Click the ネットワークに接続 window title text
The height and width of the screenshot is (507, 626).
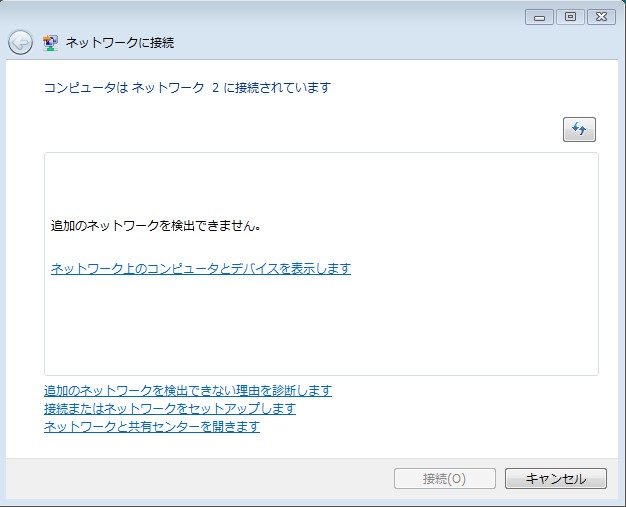tap(120, 43)
